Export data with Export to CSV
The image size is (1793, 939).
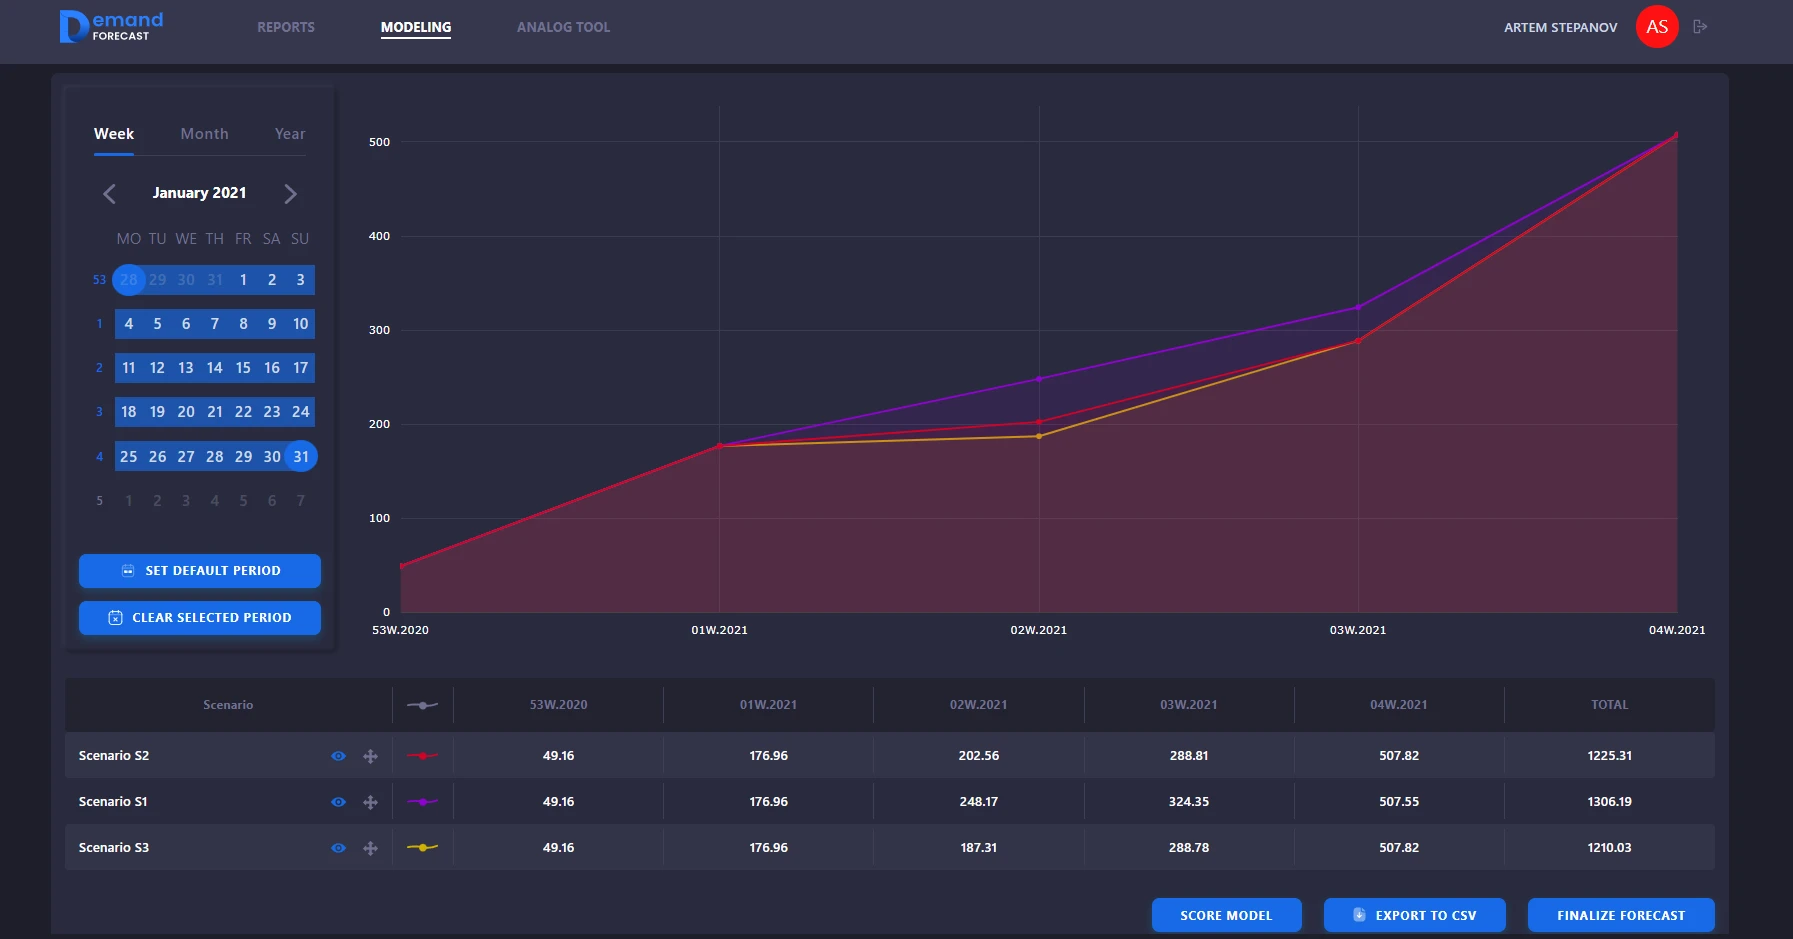[1414, 915]
